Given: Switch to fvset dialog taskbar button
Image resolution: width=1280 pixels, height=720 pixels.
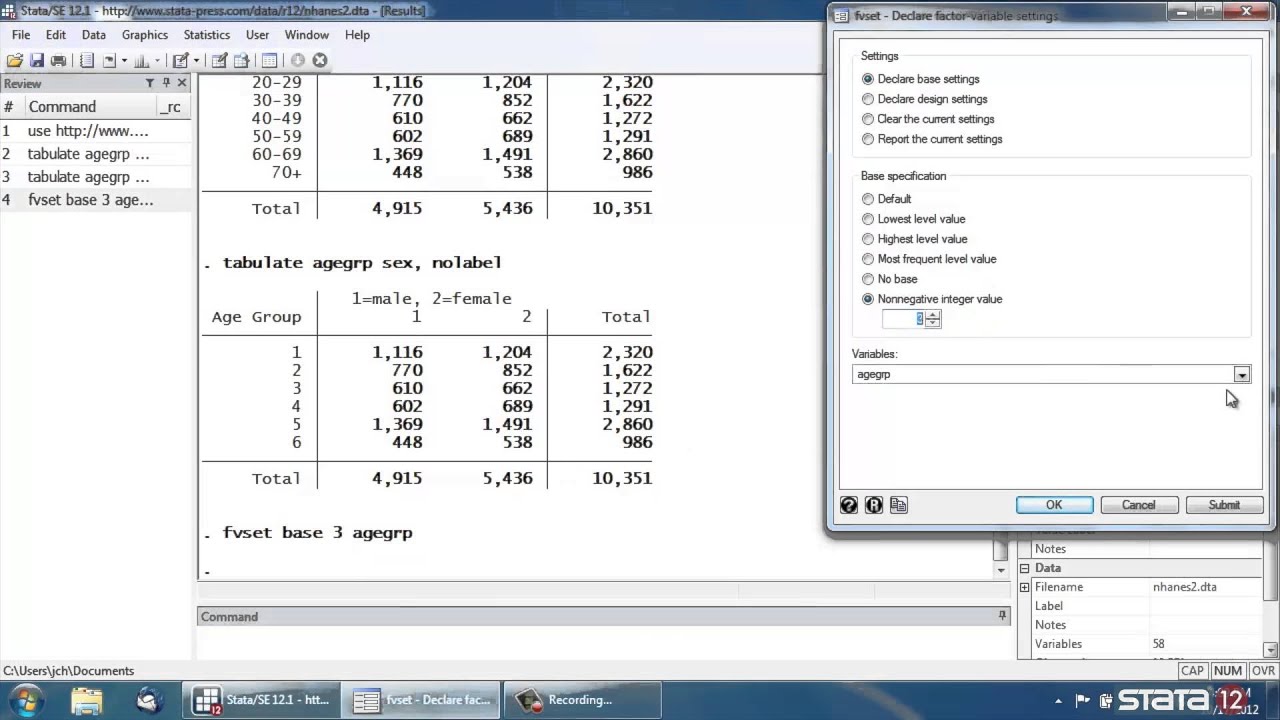Looking at the screenshot, I should point(420,700).
